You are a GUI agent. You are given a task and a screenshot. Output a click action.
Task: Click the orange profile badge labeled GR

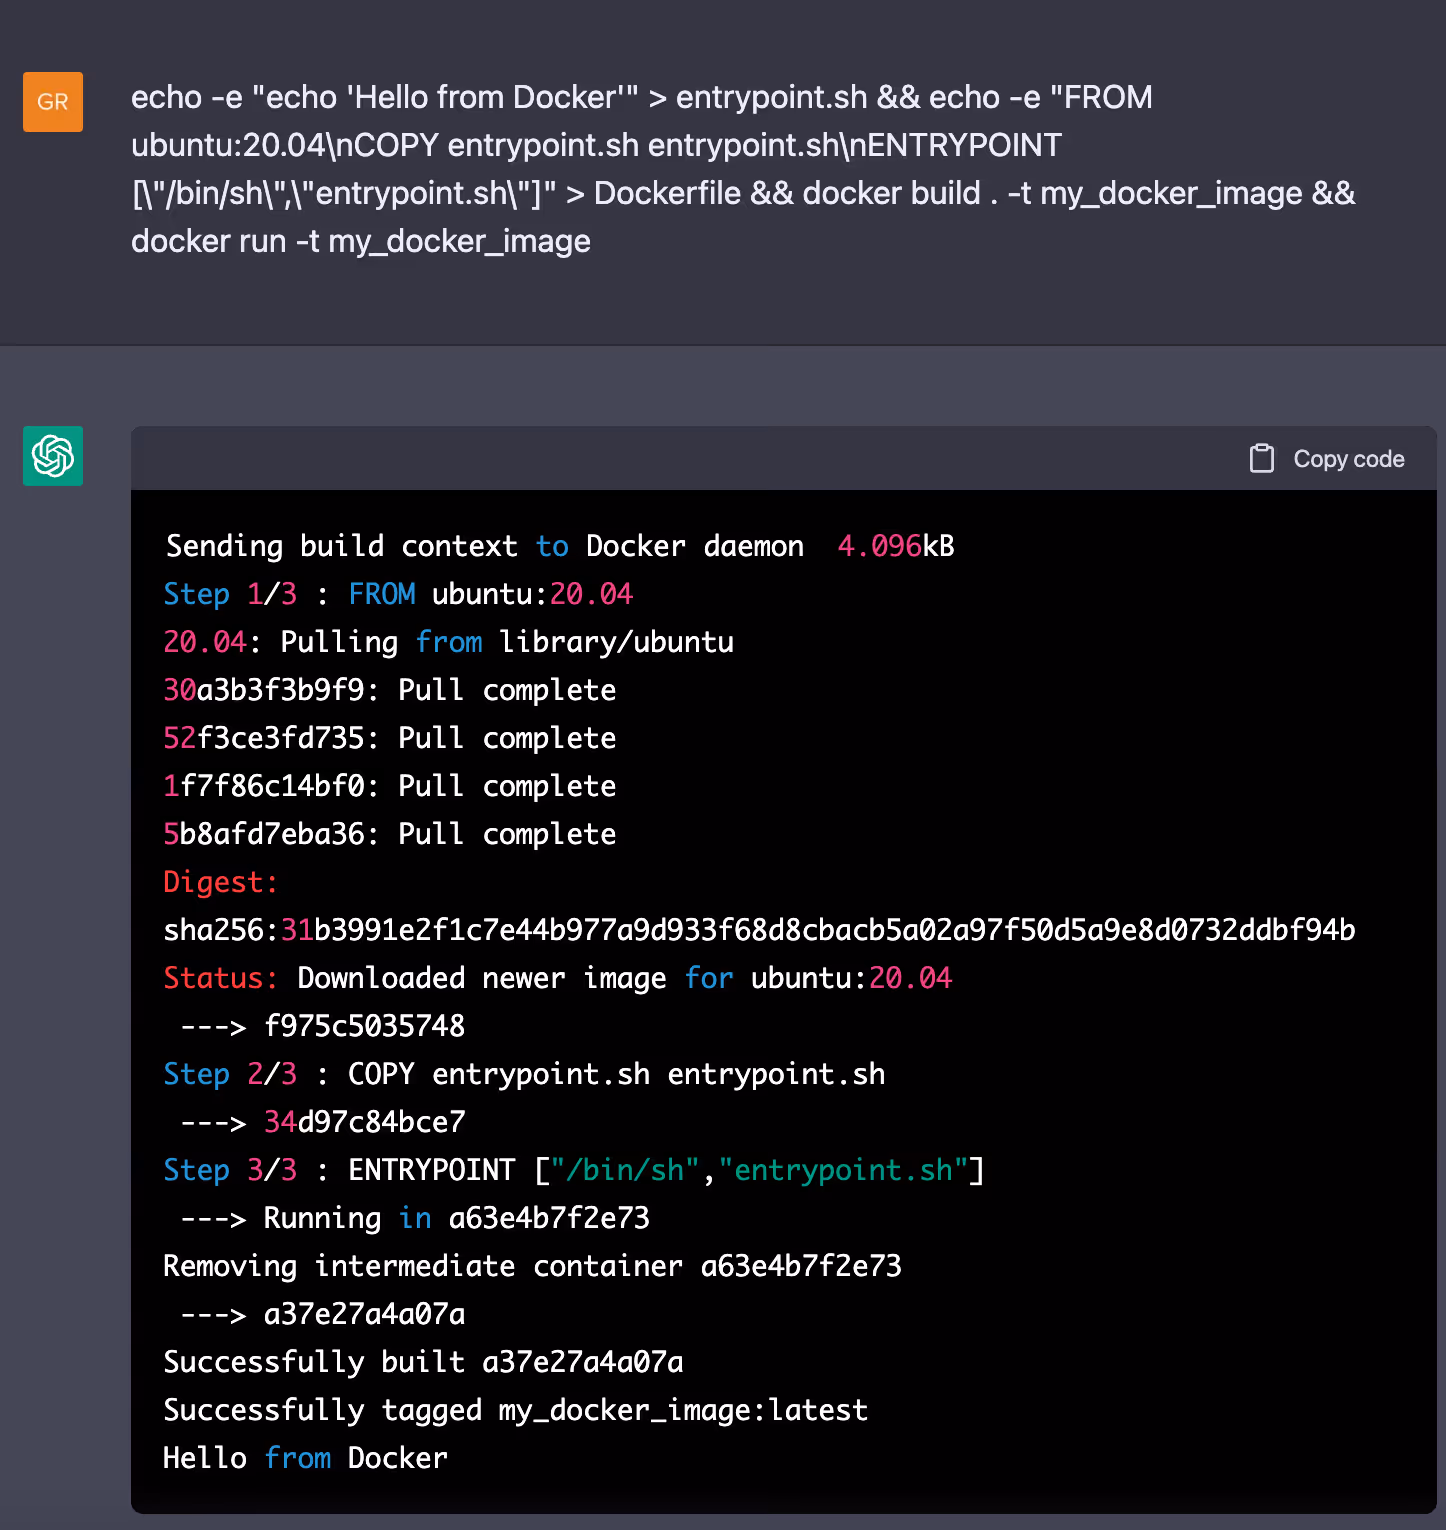click(52, 101)
